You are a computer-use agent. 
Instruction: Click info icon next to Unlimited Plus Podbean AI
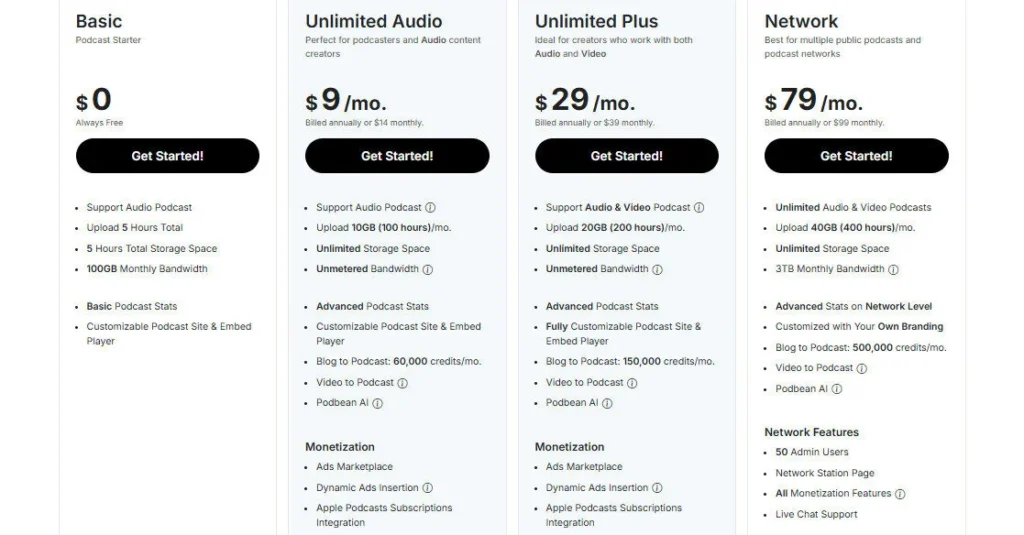click(x=607, y=404)
